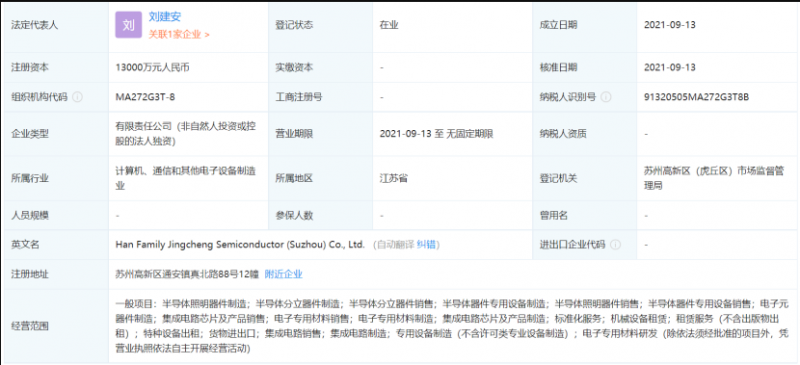Click the 成立日期 2021-09-13 value
Viewport: 800px width, 365px height.
[x=670, y=25]
